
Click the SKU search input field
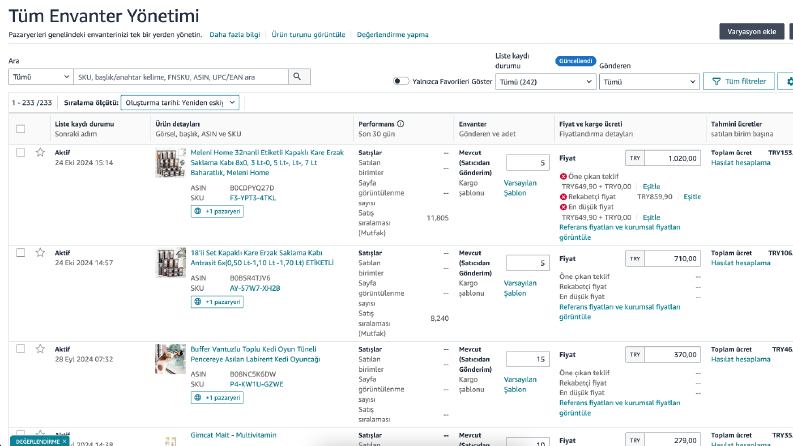tap(181, 77)
